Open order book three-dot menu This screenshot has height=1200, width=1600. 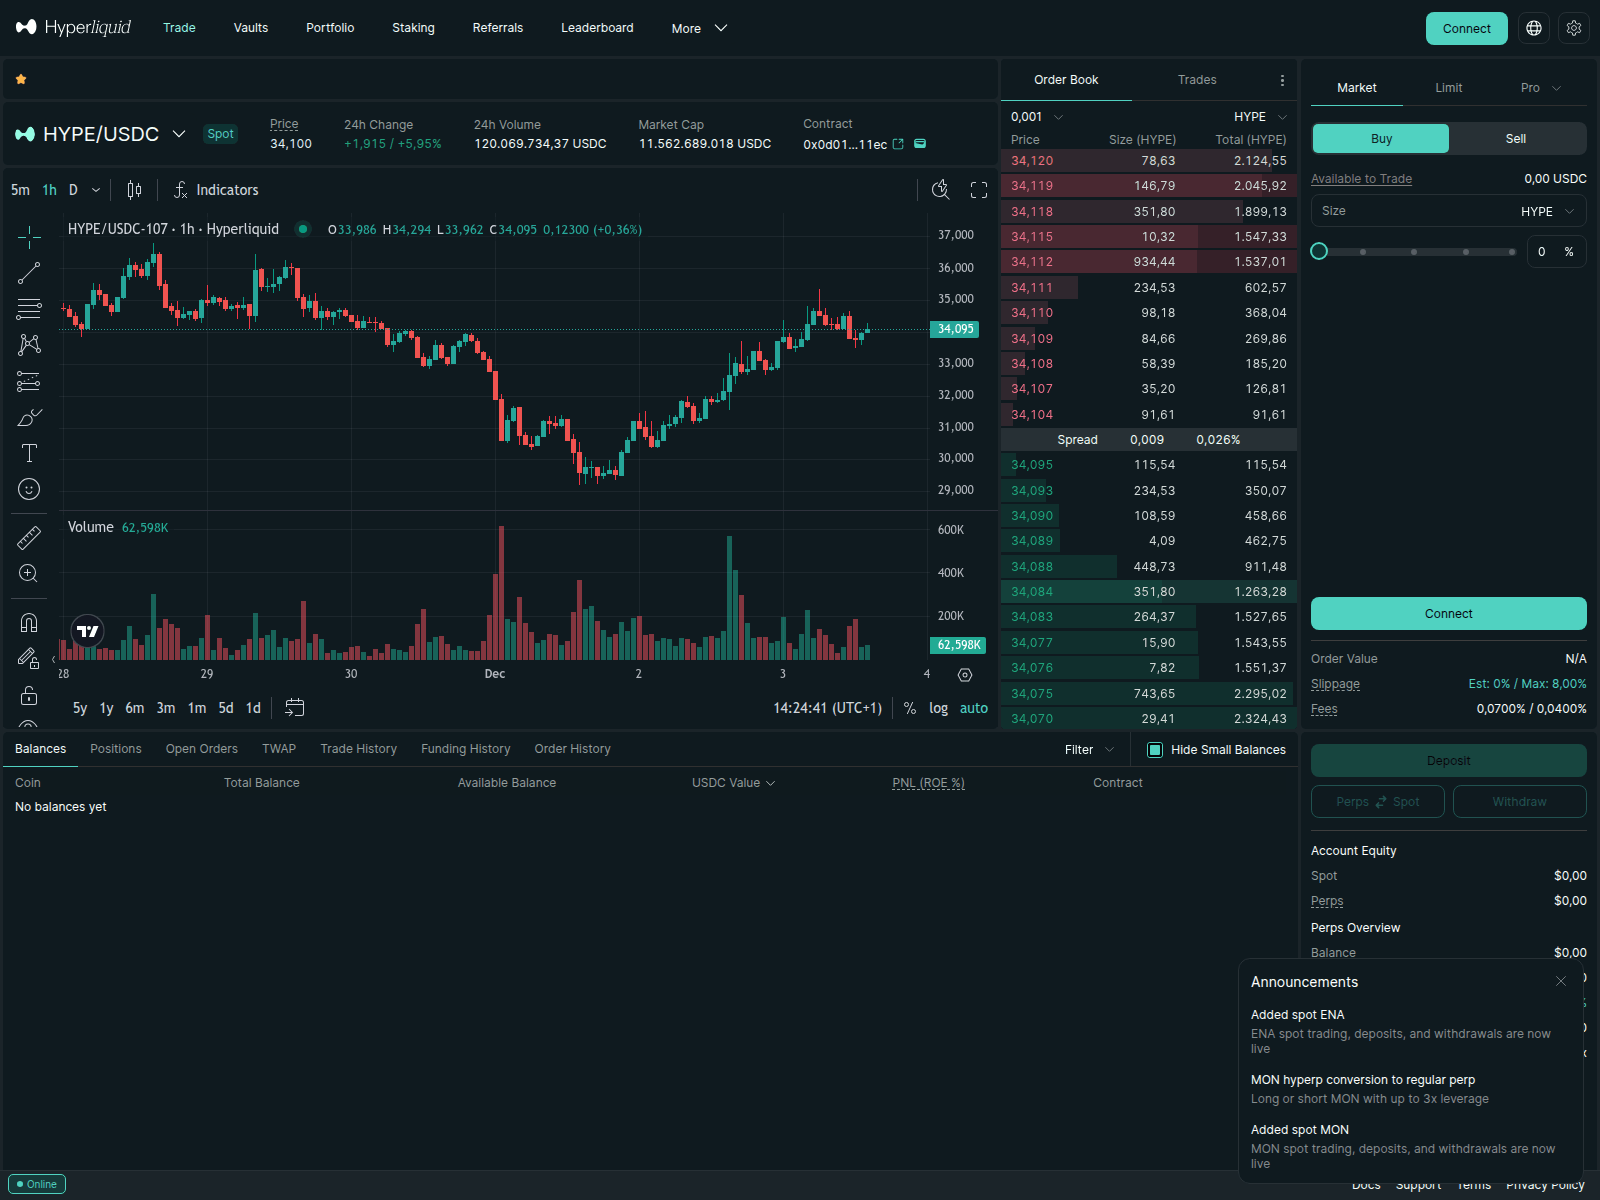1282,80
